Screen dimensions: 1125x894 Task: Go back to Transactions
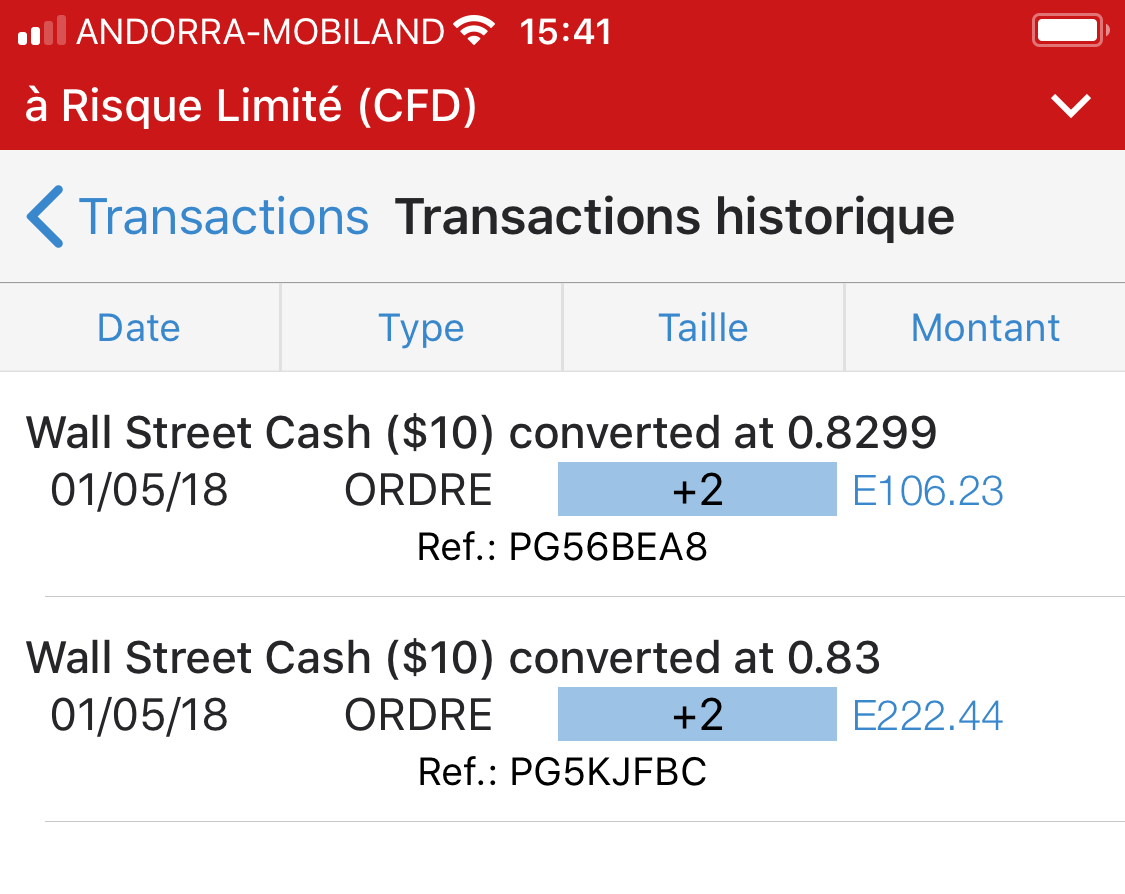click(x=223, y=216)
